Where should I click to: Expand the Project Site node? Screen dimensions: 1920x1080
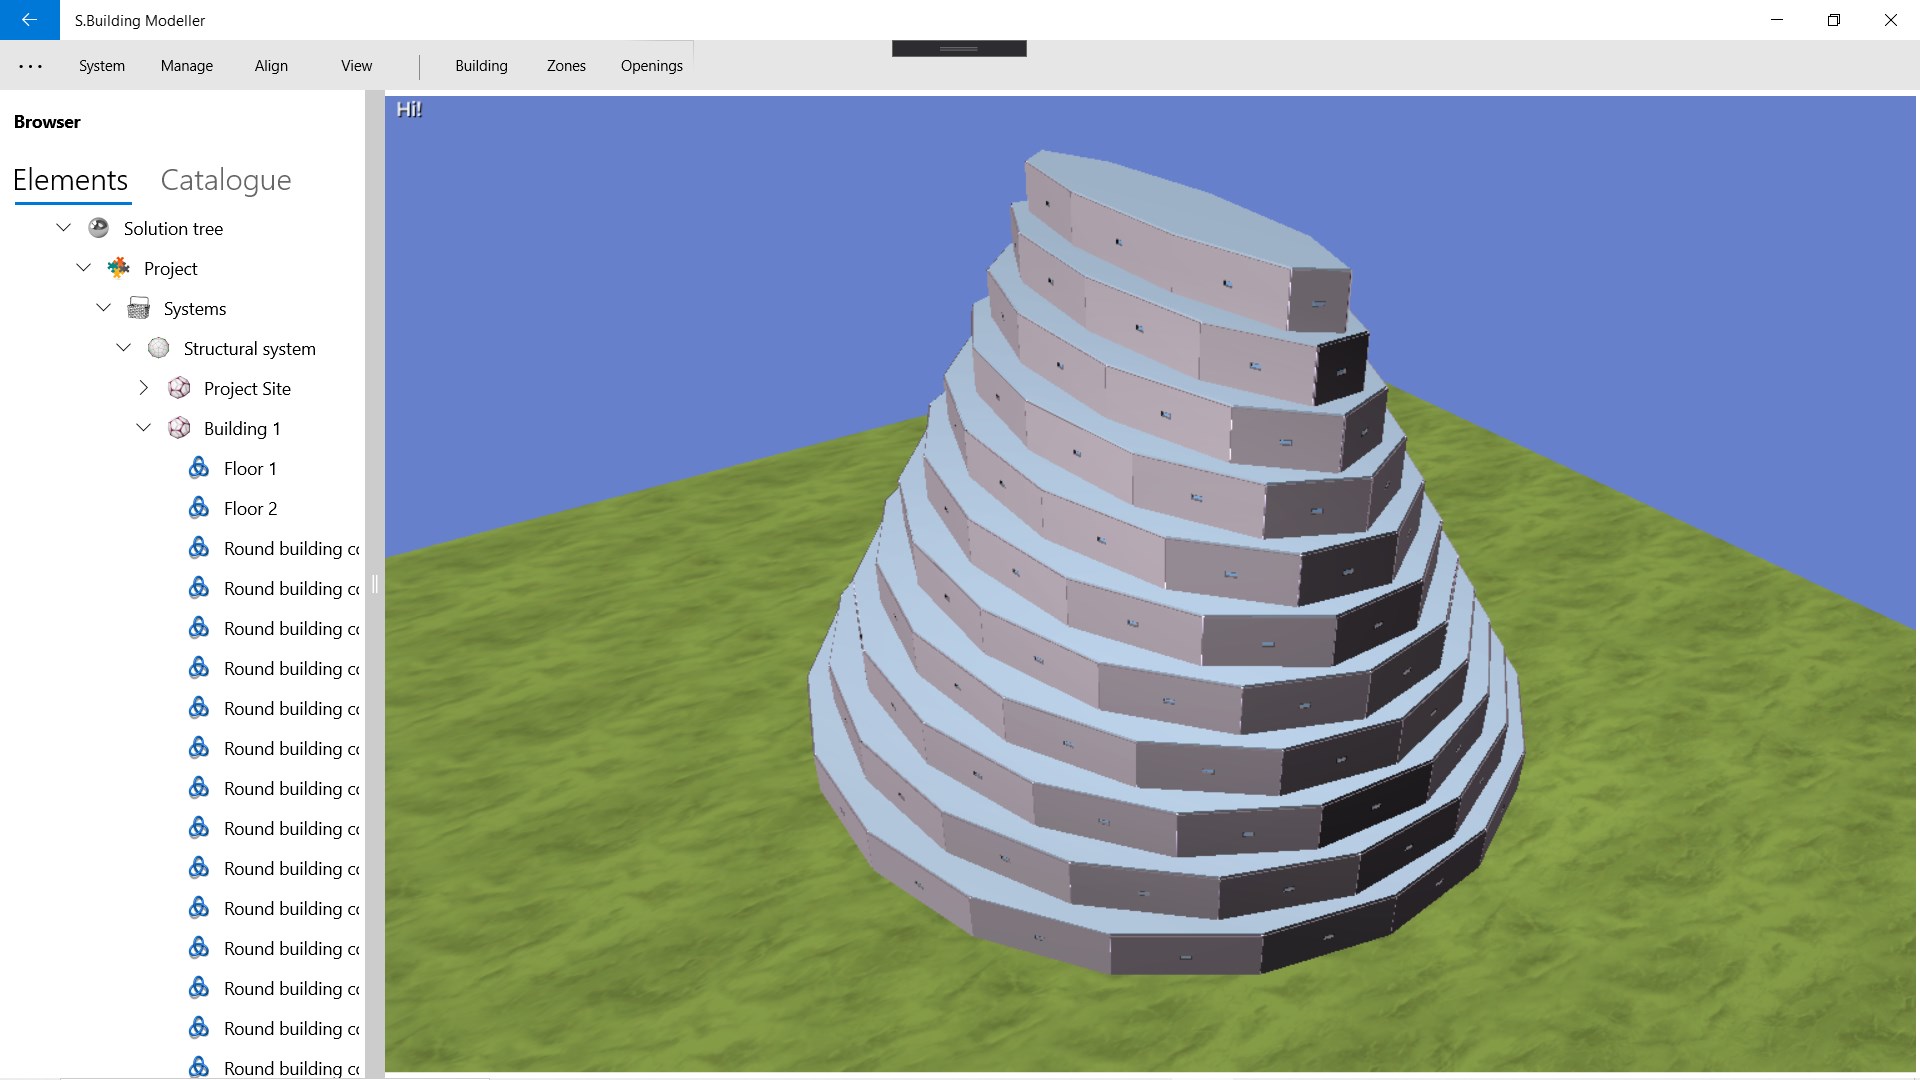tap(143, 388)
